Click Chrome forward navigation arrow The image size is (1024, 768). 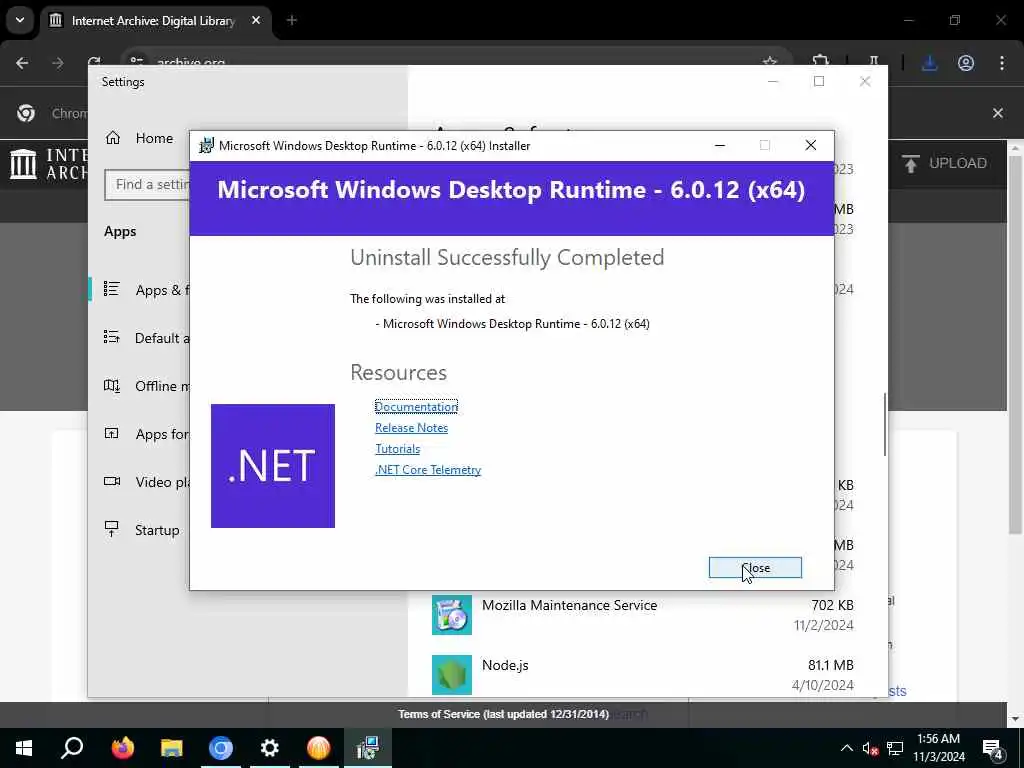[58, 63]
